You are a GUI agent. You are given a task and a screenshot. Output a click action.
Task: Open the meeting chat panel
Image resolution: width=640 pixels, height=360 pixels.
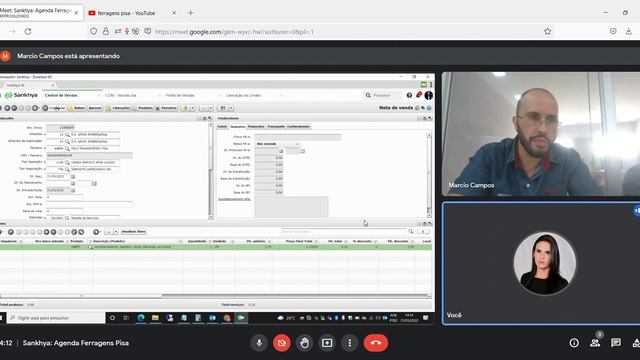(616, 343)
